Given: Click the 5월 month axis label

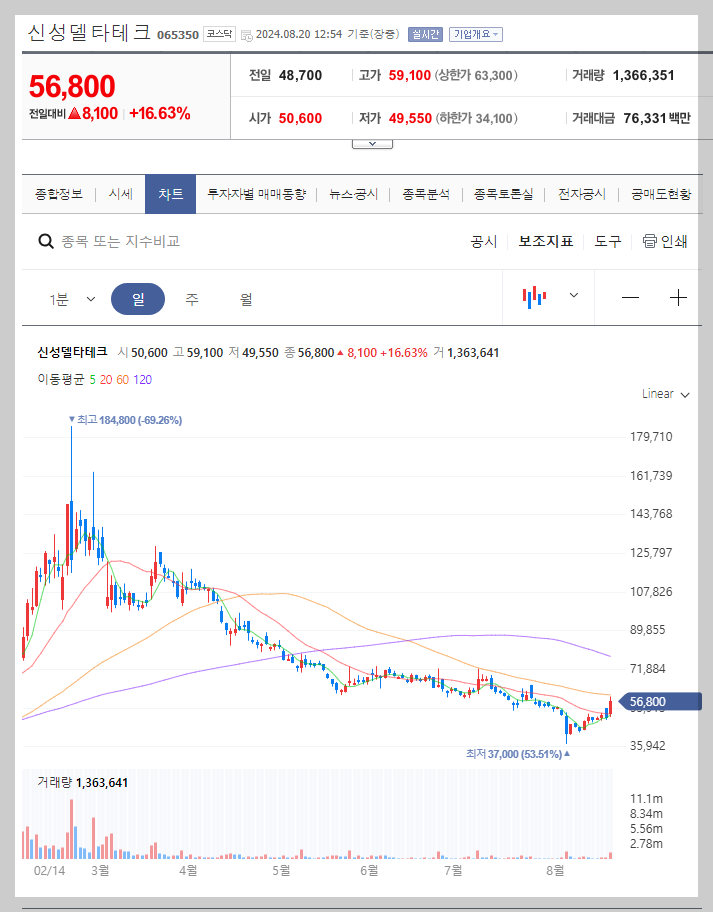Looking at the screenshot, I should coord(281,870).
